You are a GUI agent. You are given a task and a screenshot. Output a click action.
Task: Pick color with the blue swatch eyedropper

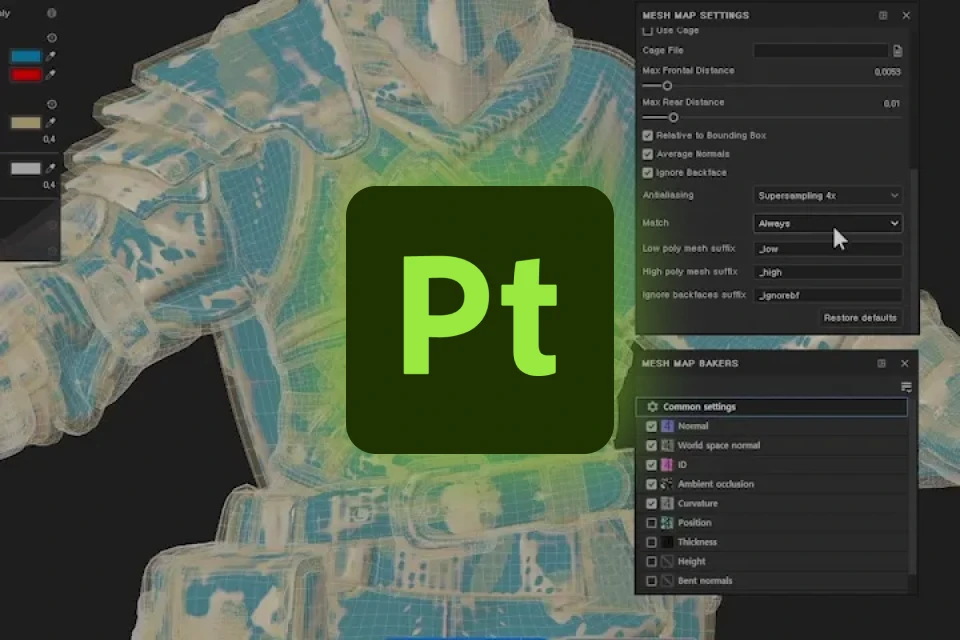[51, 56]
